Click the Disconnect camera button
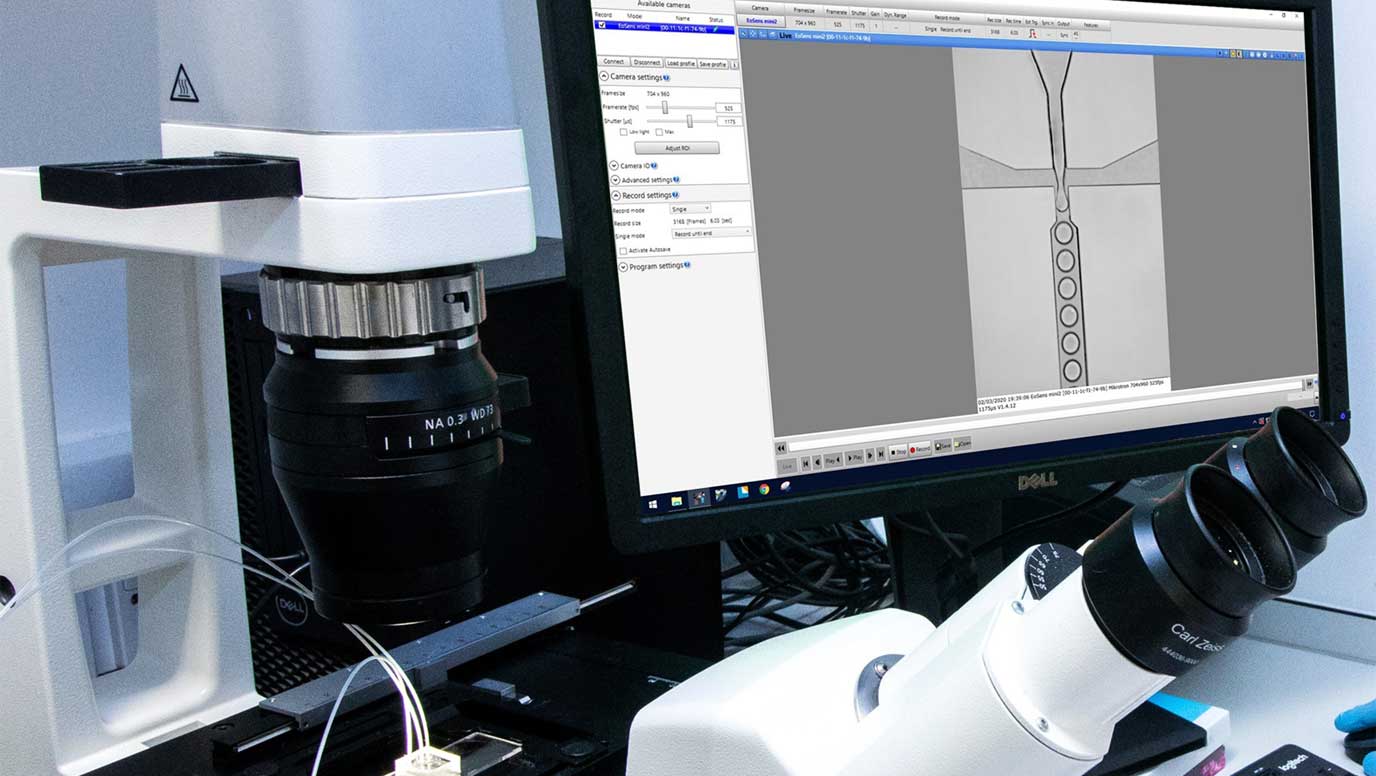Image resolution: width=1376 pixels, height=776 pixels. click(x=647, y=62)
